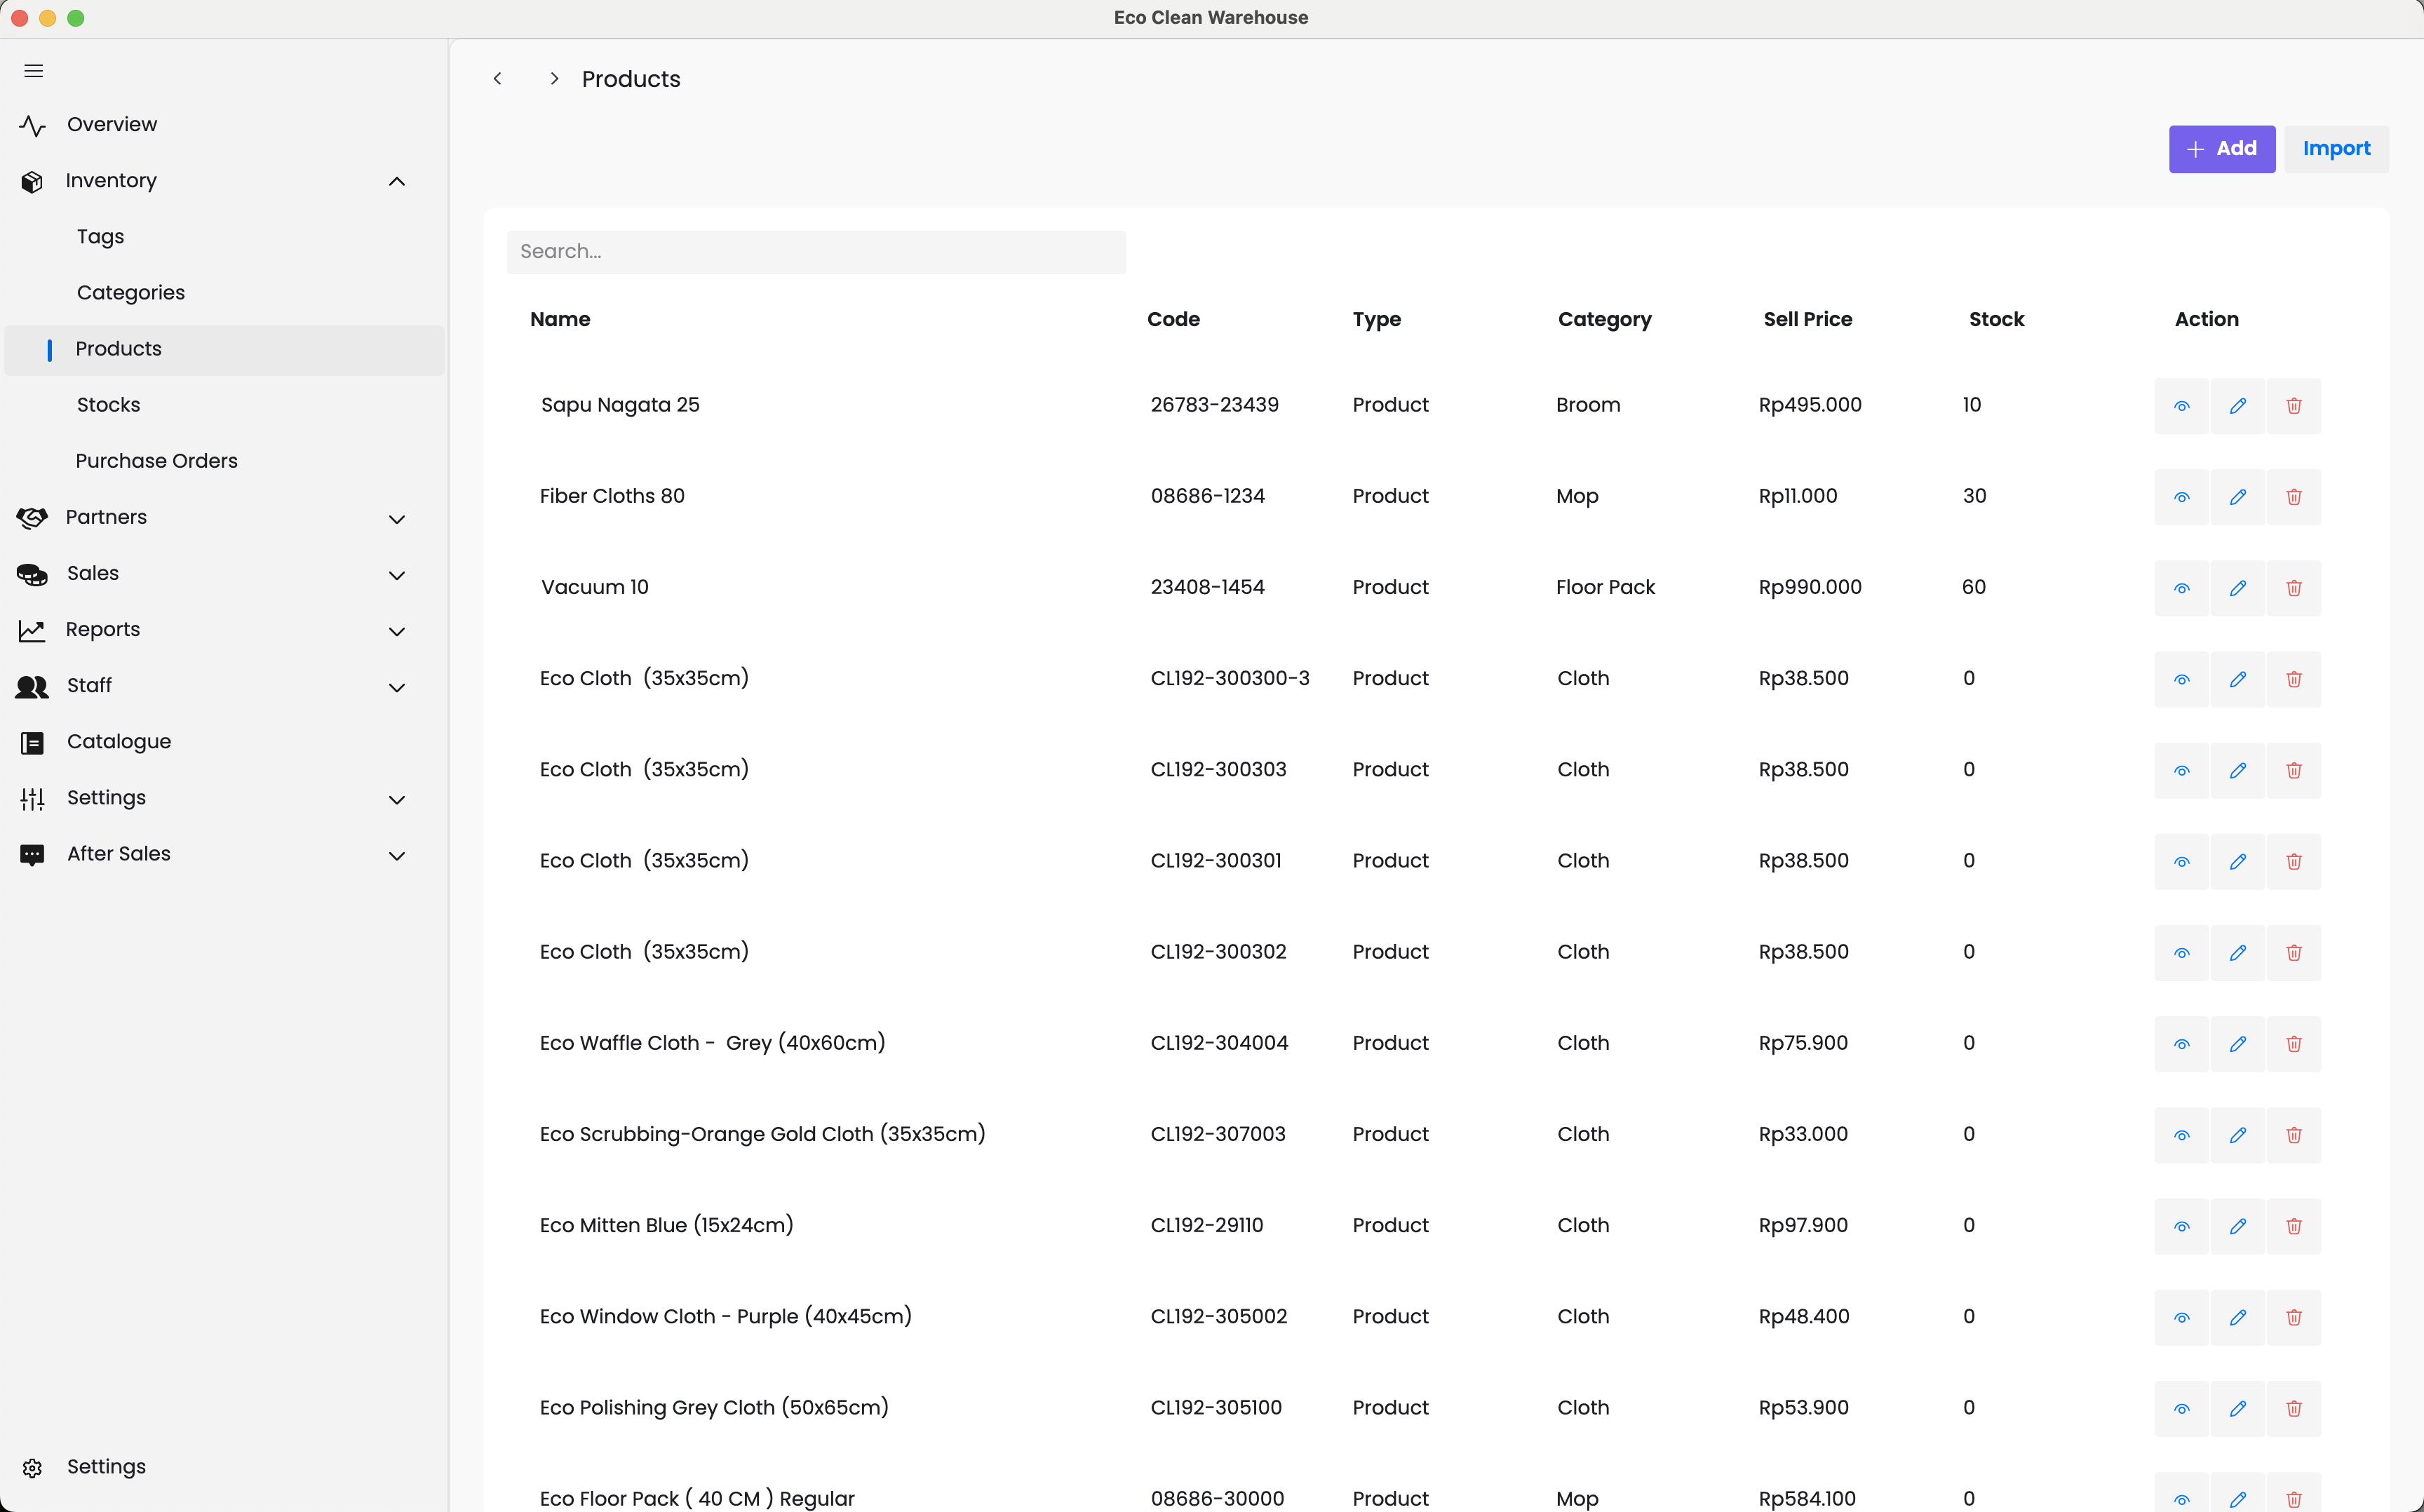Collapse the Inventory section chevron
The width and height of the screenshot is (2424, 1512).
[397, 181]
